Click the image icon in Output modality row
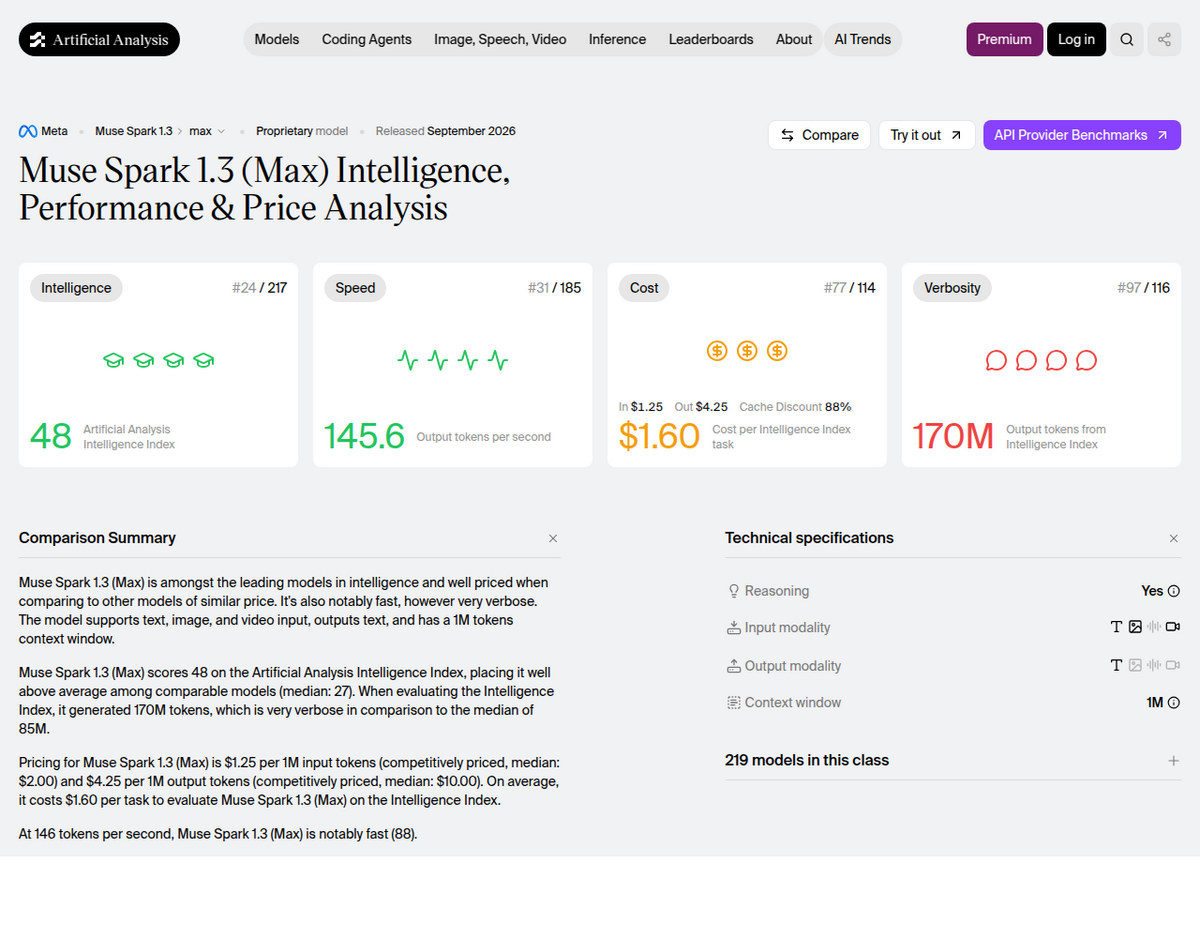 click(x=1135, y=665)
